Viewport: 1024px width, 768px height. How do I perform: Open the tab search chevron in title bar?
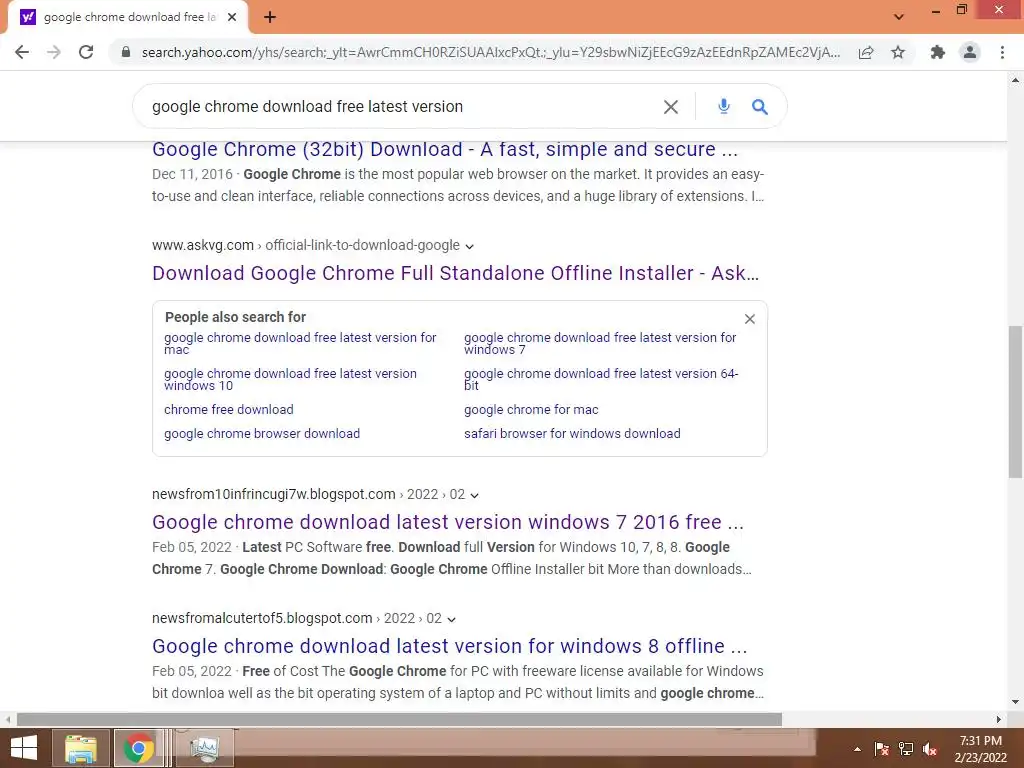[x=899, y=17]
